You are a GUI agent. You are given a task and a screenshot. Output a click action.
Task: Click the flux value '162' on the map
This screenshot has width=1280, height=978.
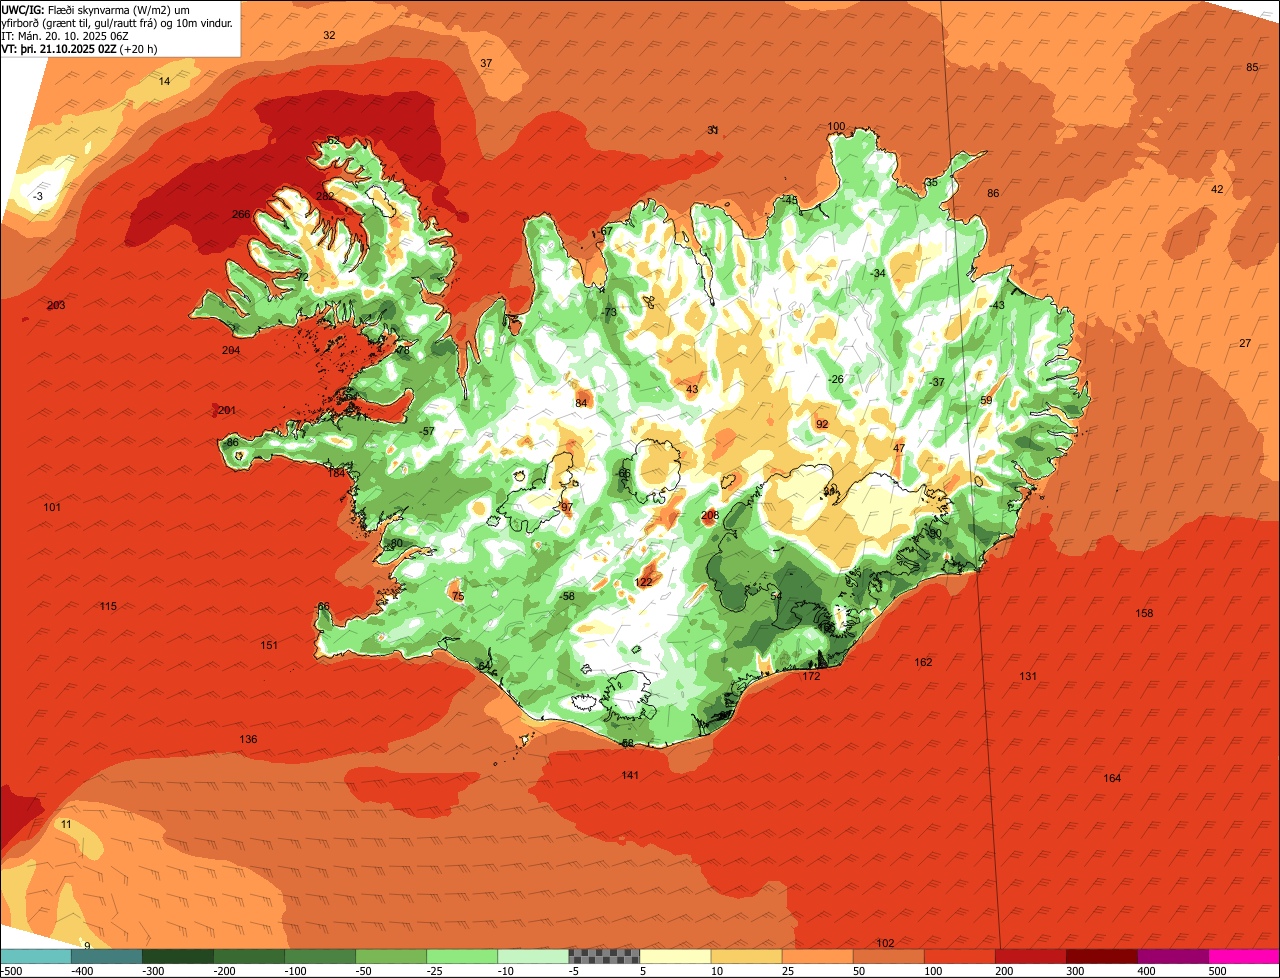[923, 662]
